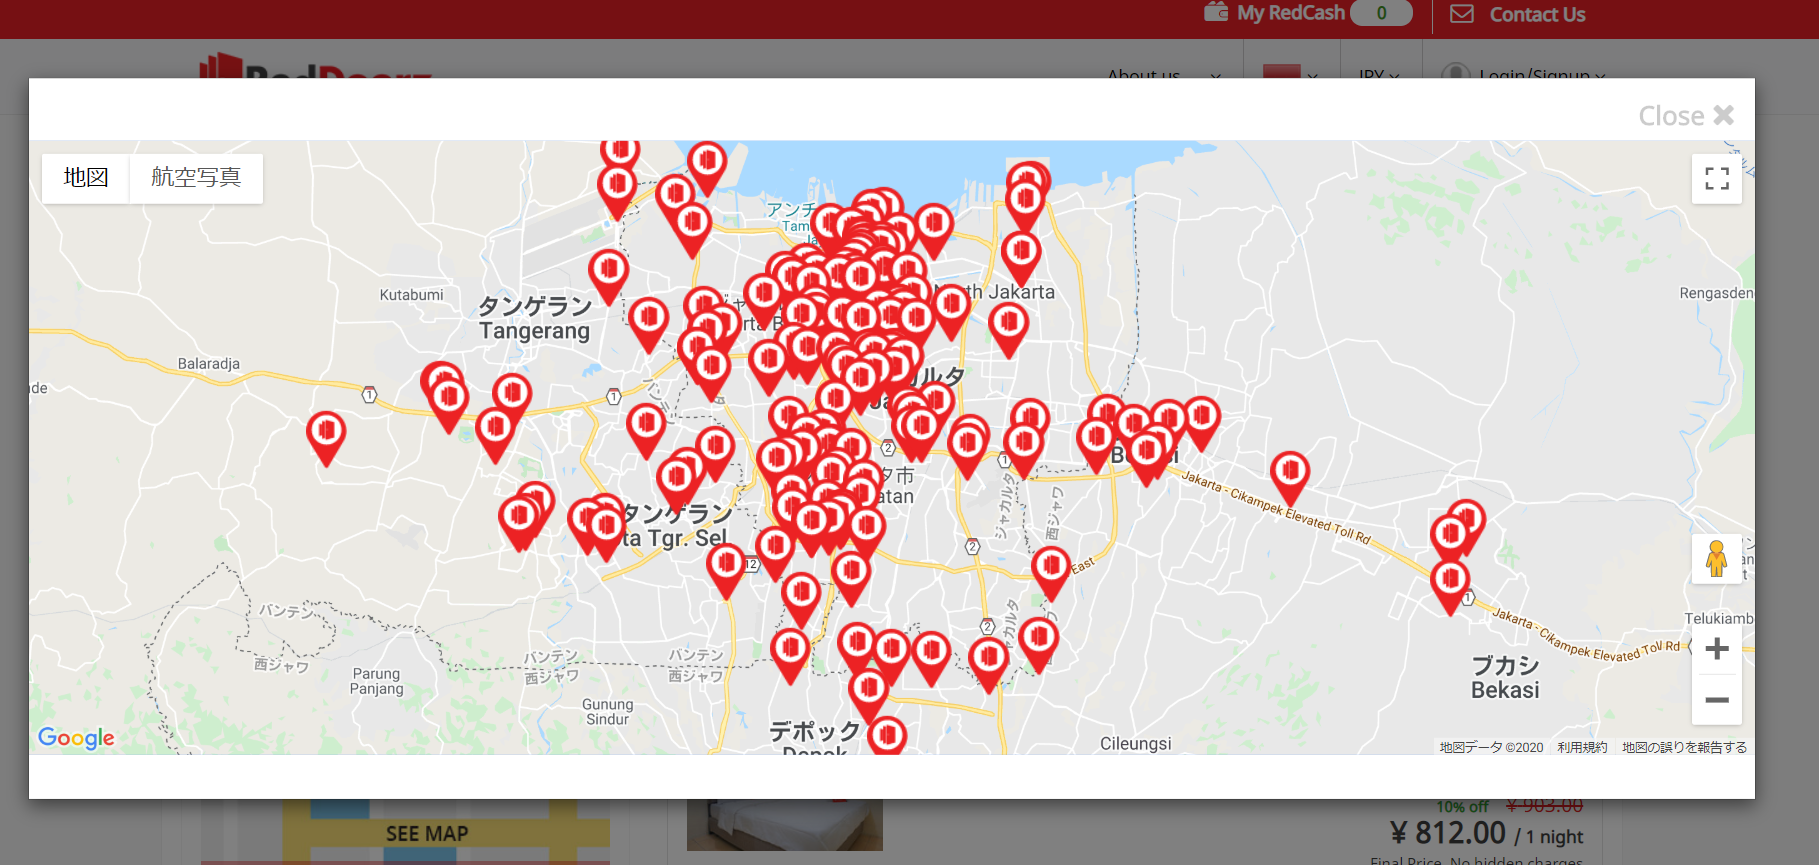Viewport: 1819px width, 865px height.
Task: Click the RedCash balance badge showing 0
Action: (1381, 13)
